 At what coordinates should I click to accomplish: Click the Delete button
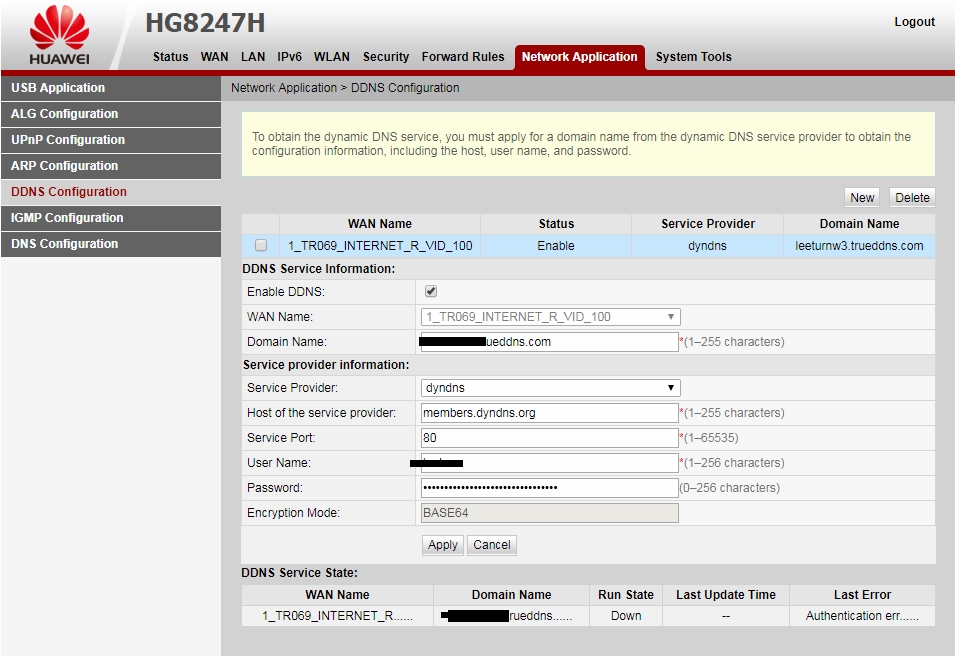(912, 197)
